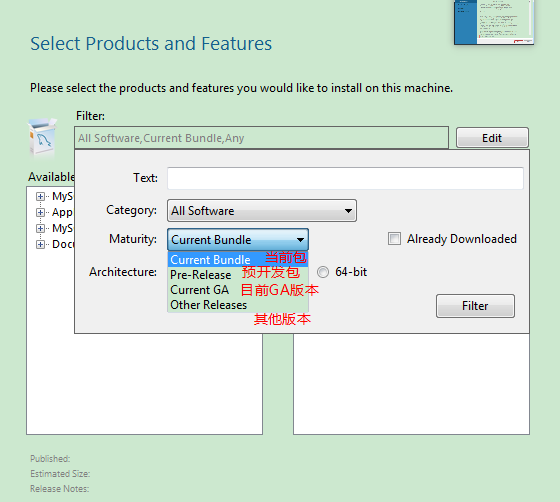Viewport: 560px width, 502px height.
Task: Click the read-only Filter summary field
Action: pos(261,138)
